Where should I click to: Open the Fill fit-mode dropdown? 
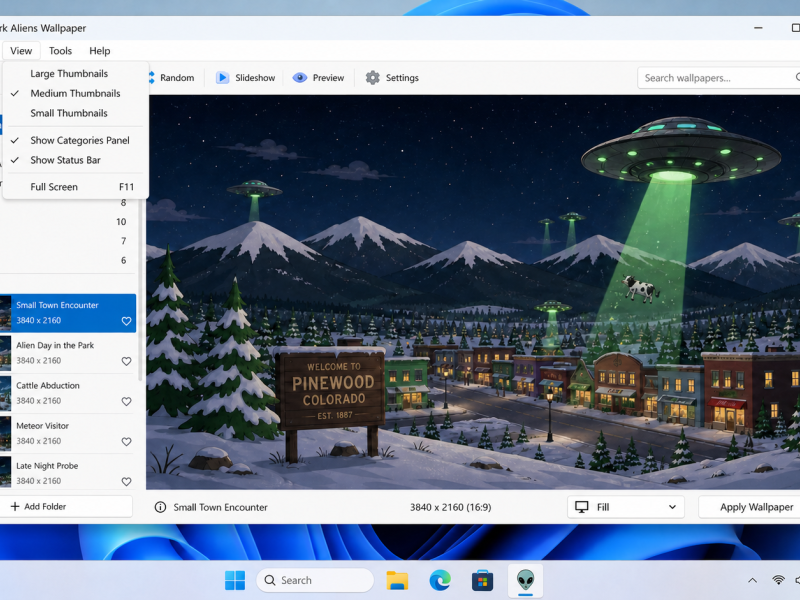coord(626,507)
